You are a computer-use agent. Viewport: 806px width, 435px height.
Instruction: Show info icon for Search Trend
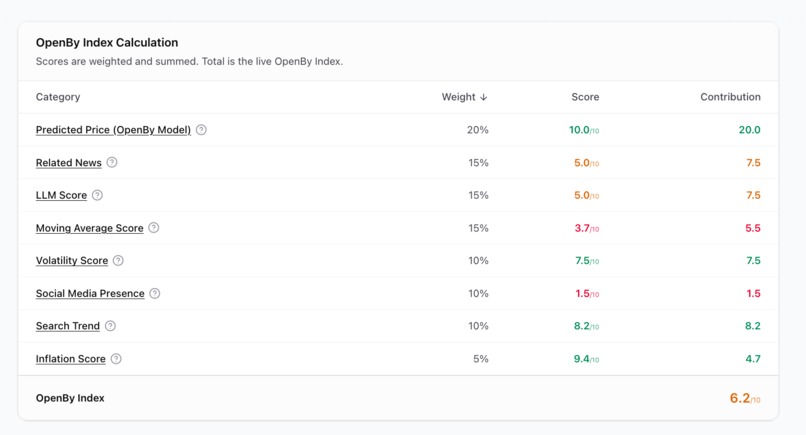[111, 326]
